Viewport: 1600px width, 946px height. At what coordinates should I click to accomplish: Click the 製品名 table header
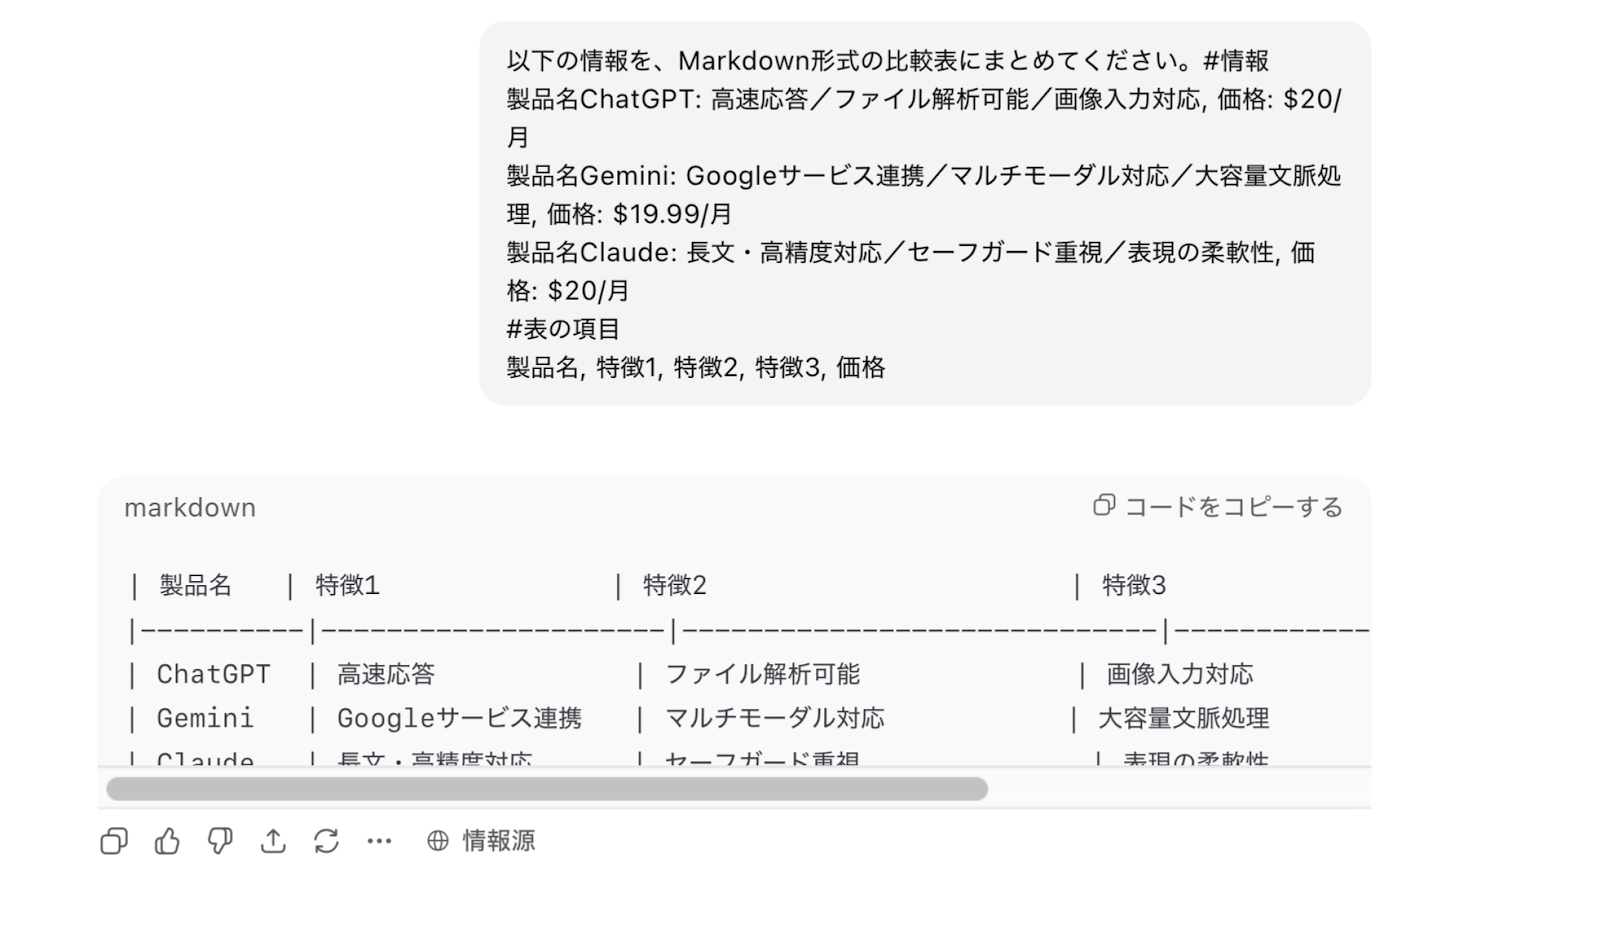[194, 585]
